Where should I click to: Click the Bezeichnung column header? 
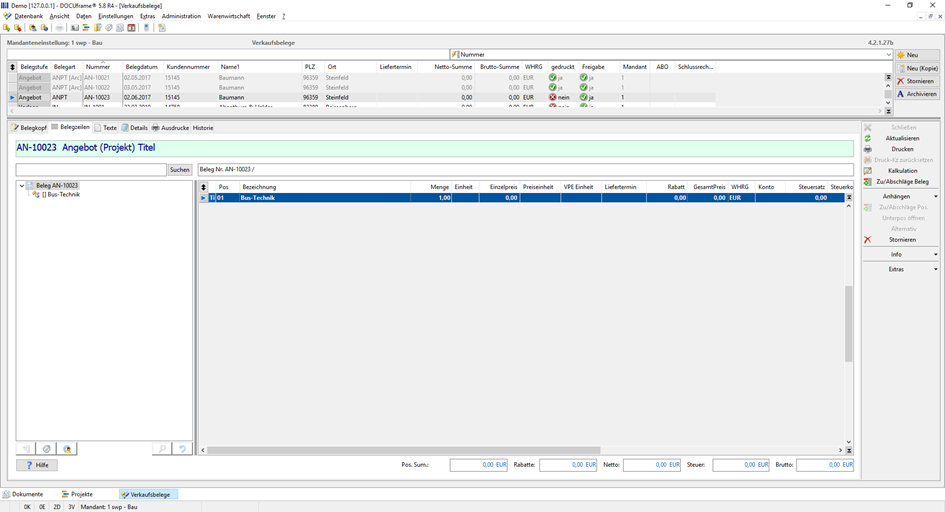pos(325,187)
